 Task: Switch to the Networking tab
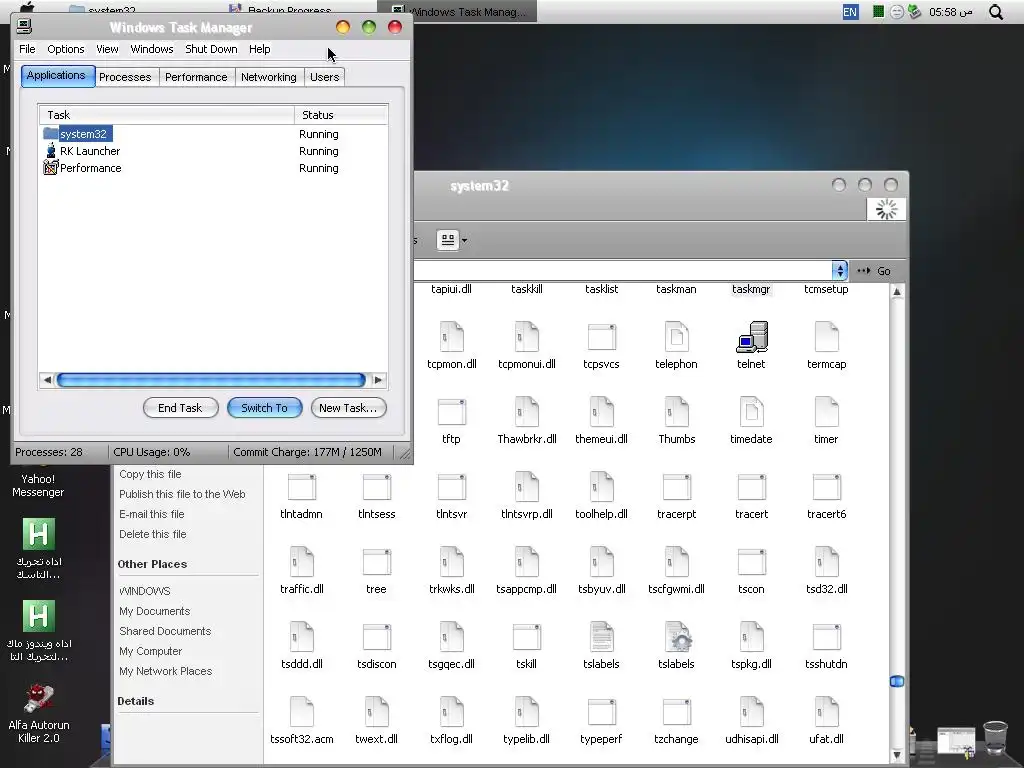tap(268, 77)
